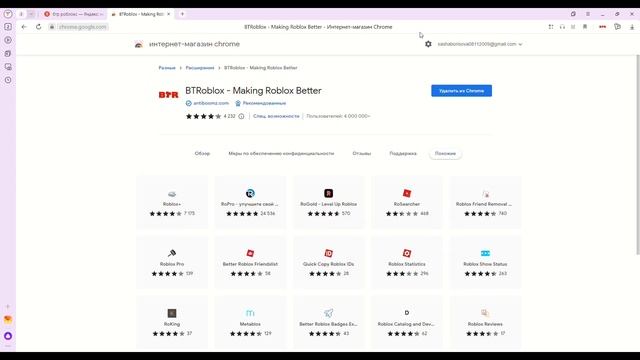The width and height of the screenshot is (640, 360).
Task: Click the RoKing extension icon
Action: tap(172, 313)
